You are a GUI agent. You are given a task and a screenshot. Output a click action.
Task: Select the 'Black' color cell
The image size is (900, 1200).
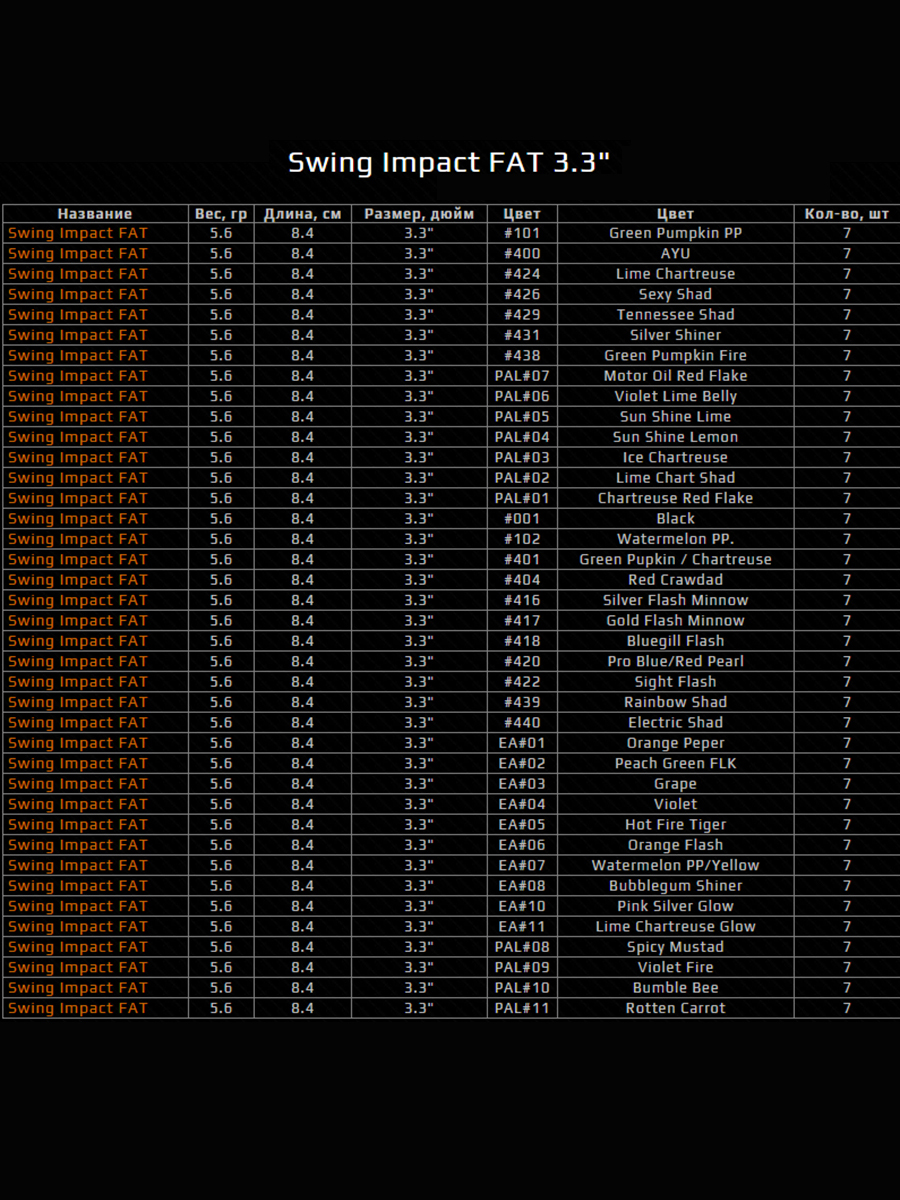tap(676, 519)
